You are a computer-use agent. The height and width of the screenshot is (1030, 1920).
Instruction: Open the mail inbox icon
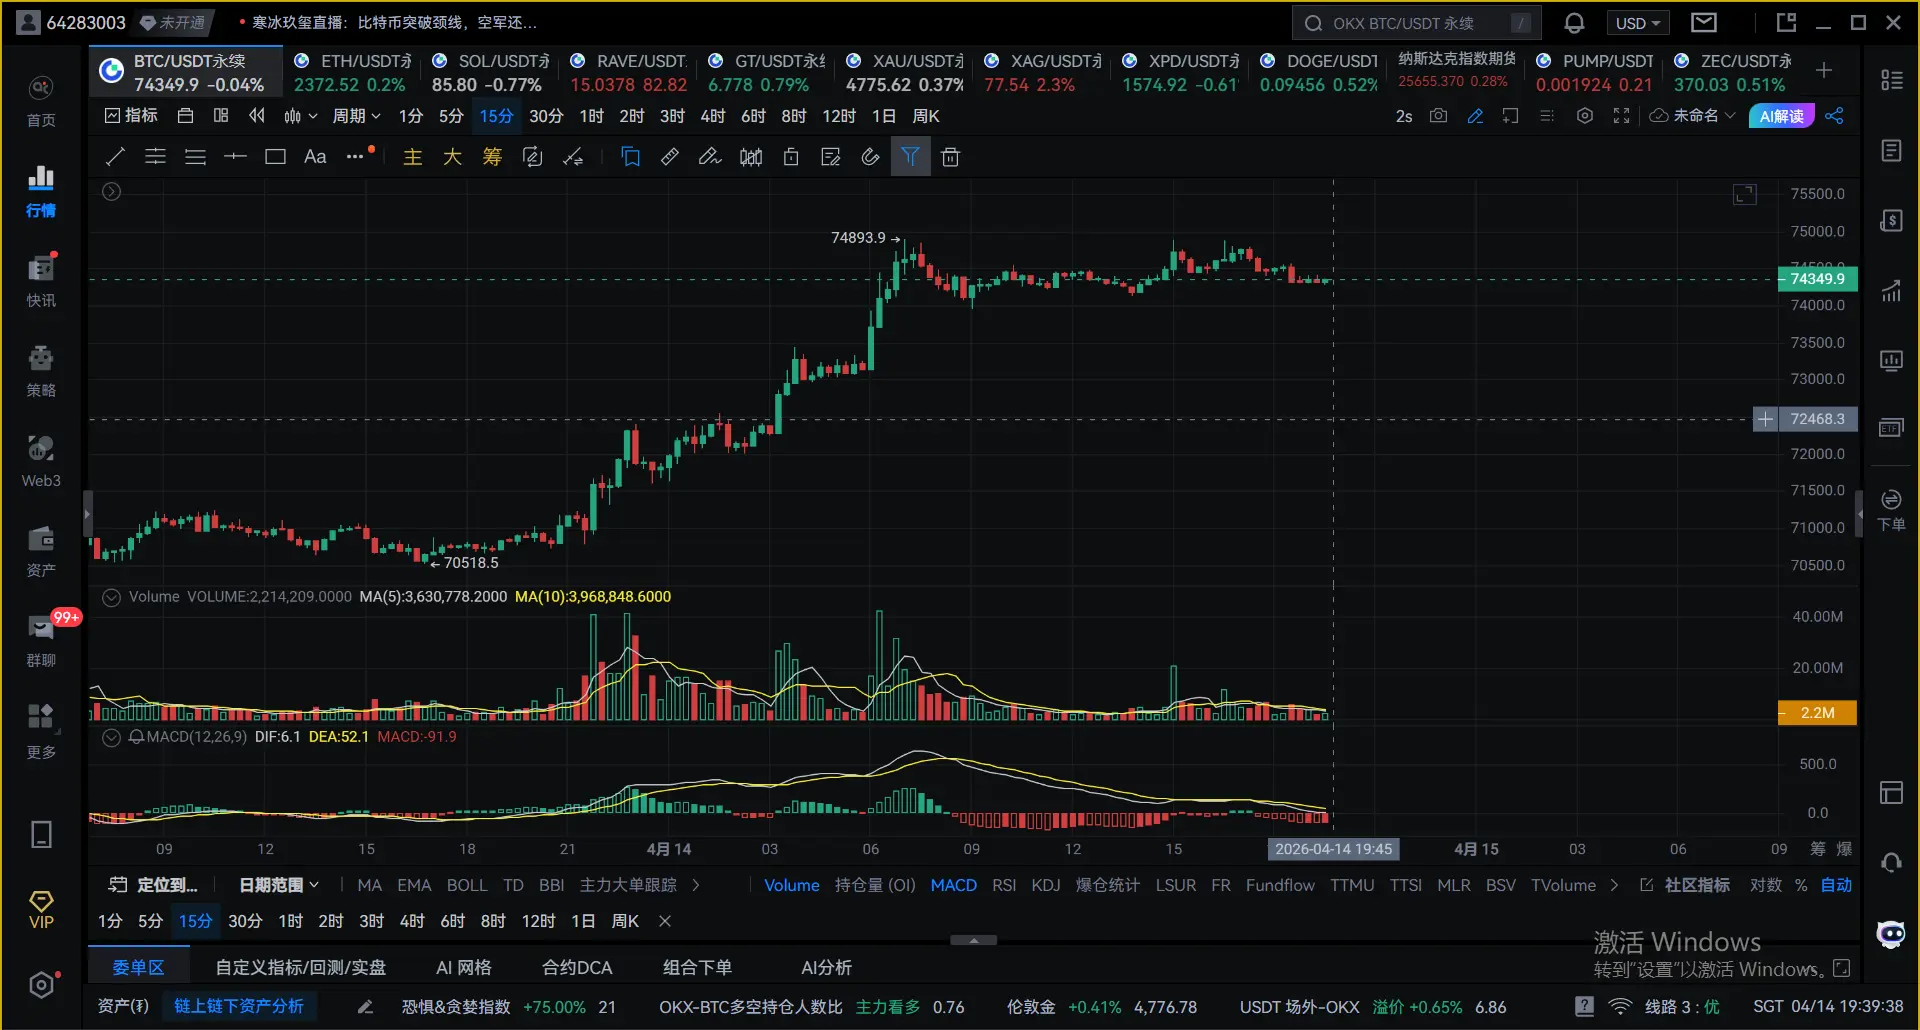pyautogui.click(x=1704, y=23)
